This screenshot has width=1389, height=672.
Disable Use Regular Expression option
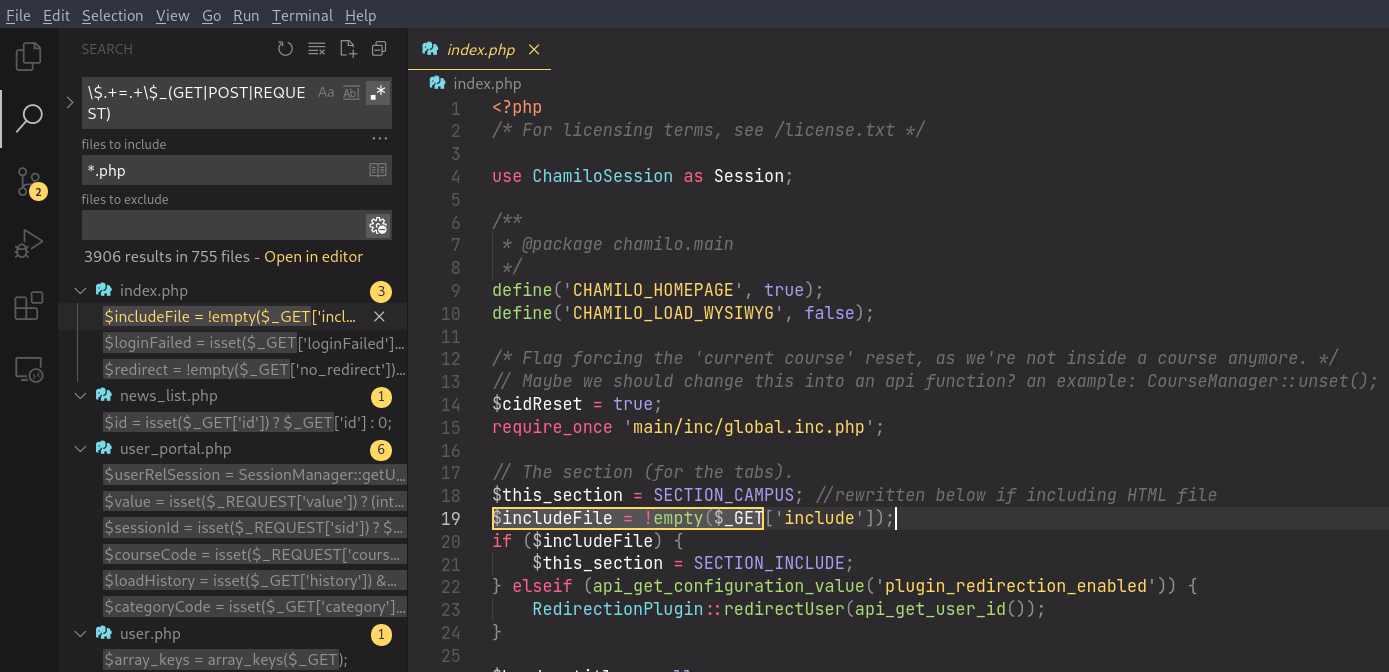(x=377, y=92)
